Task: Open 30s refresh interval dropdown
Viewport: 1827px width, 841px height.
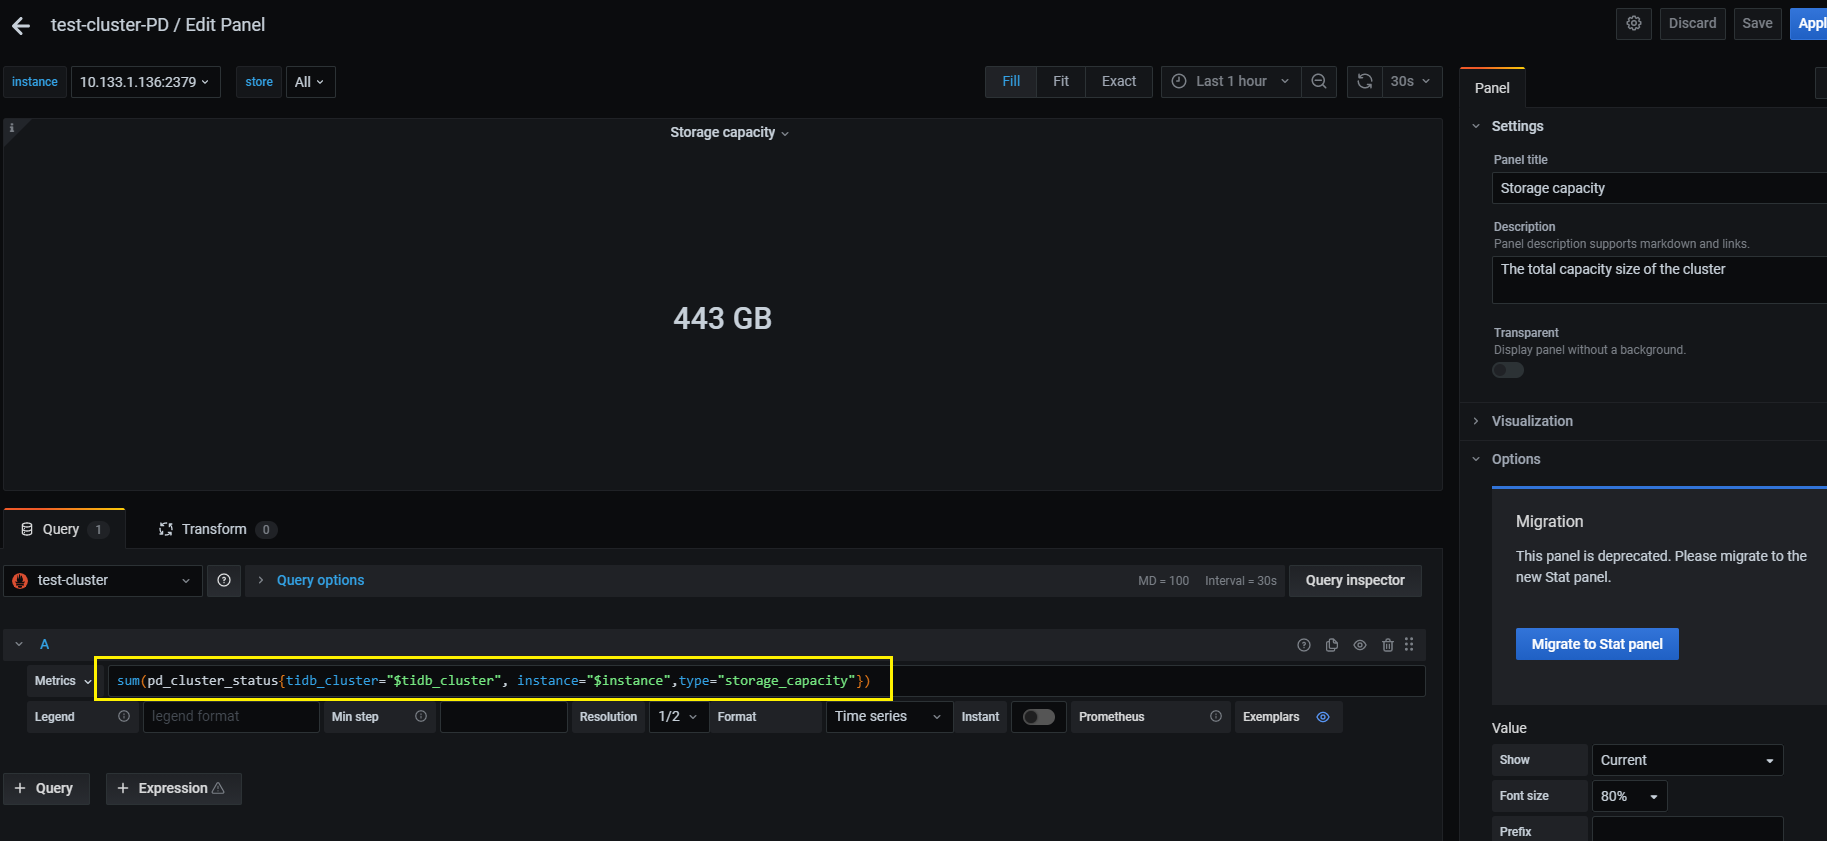Action: [x=1411, y=81]
